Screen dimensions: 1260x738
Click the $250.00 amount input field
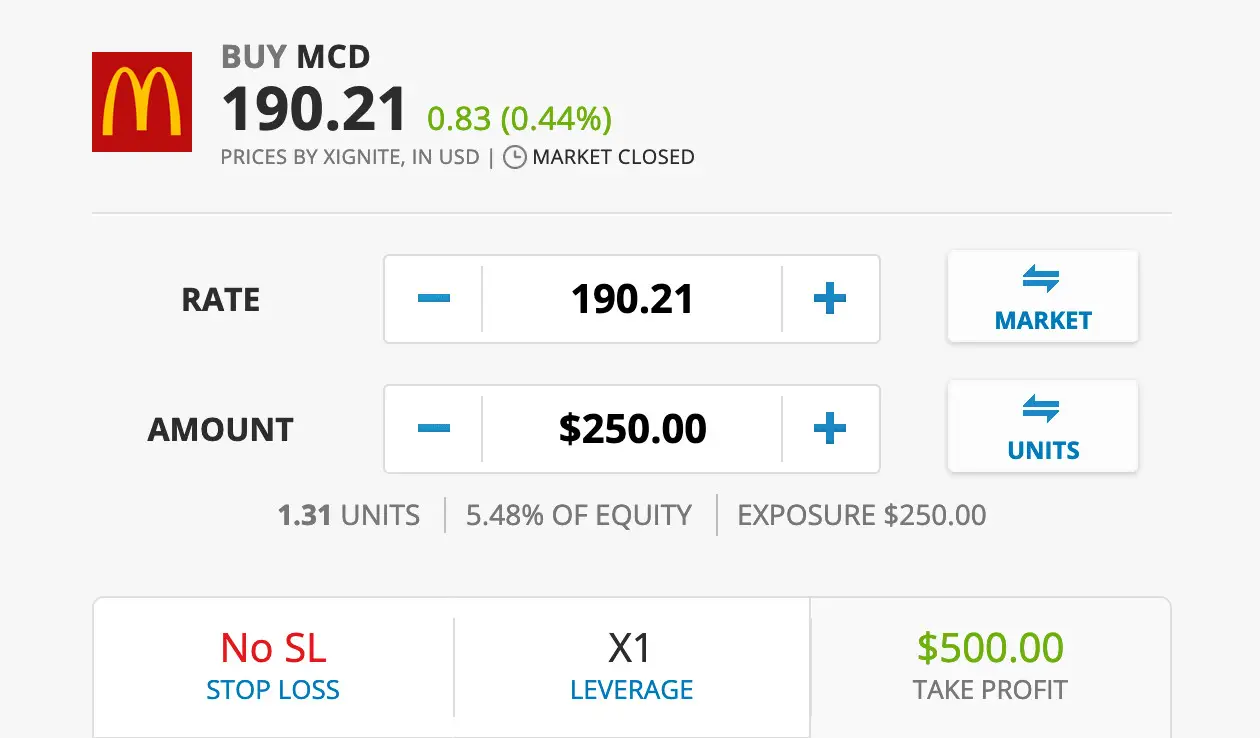pyautogui.click(x=632, y=429)
